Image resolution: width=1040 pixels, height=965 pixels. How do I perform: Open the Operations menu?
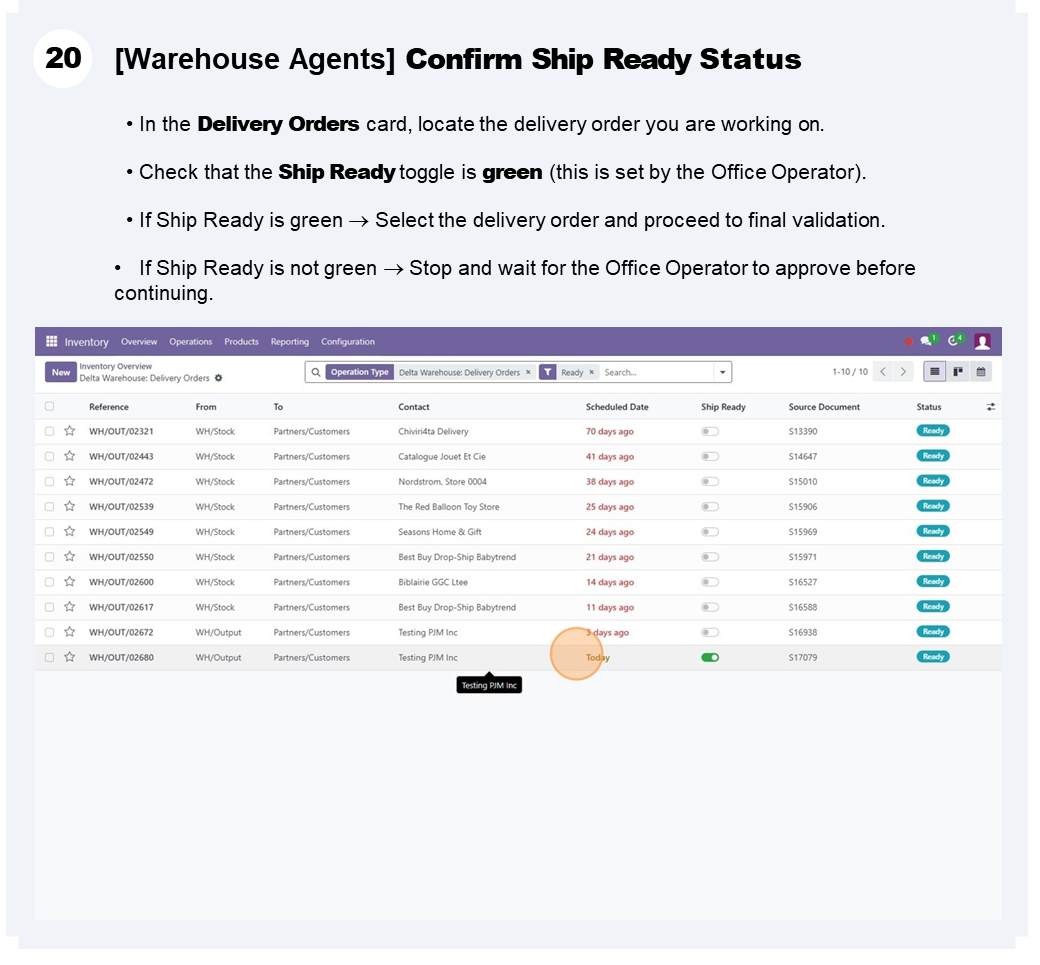(x=190, y=342)
